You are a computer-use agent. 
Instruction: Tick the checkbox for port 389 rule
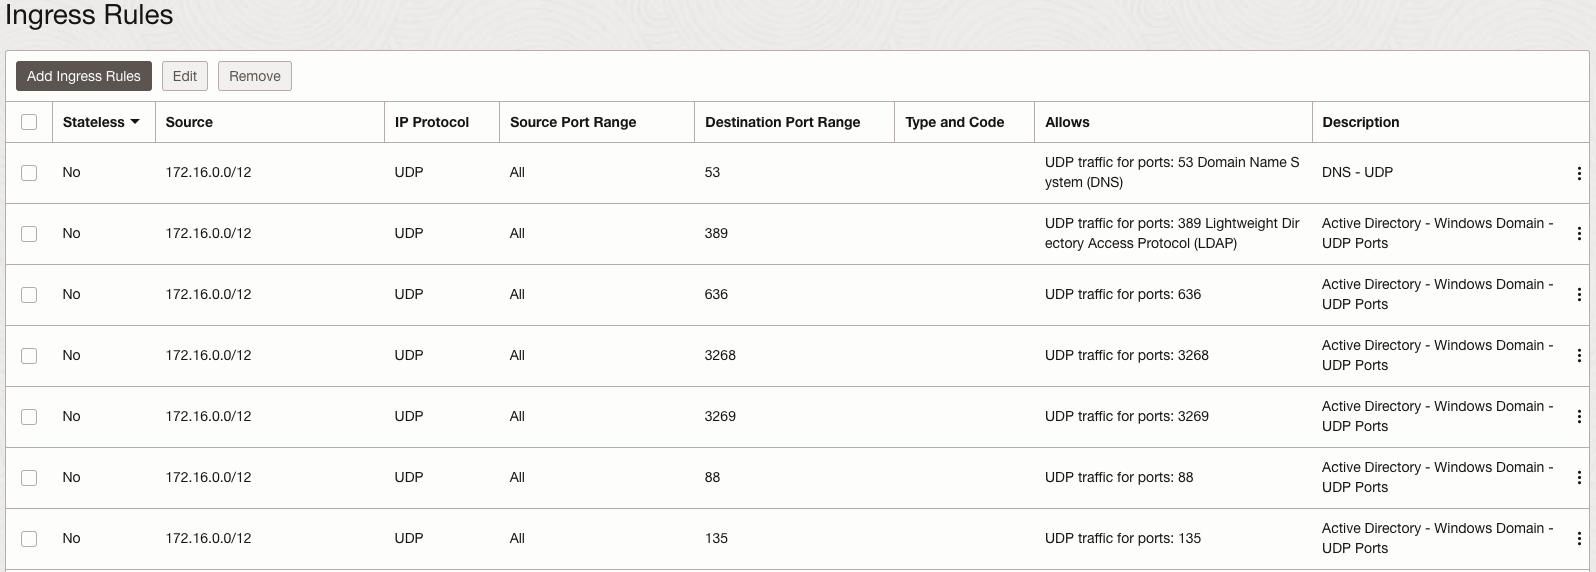click(29, 234)
